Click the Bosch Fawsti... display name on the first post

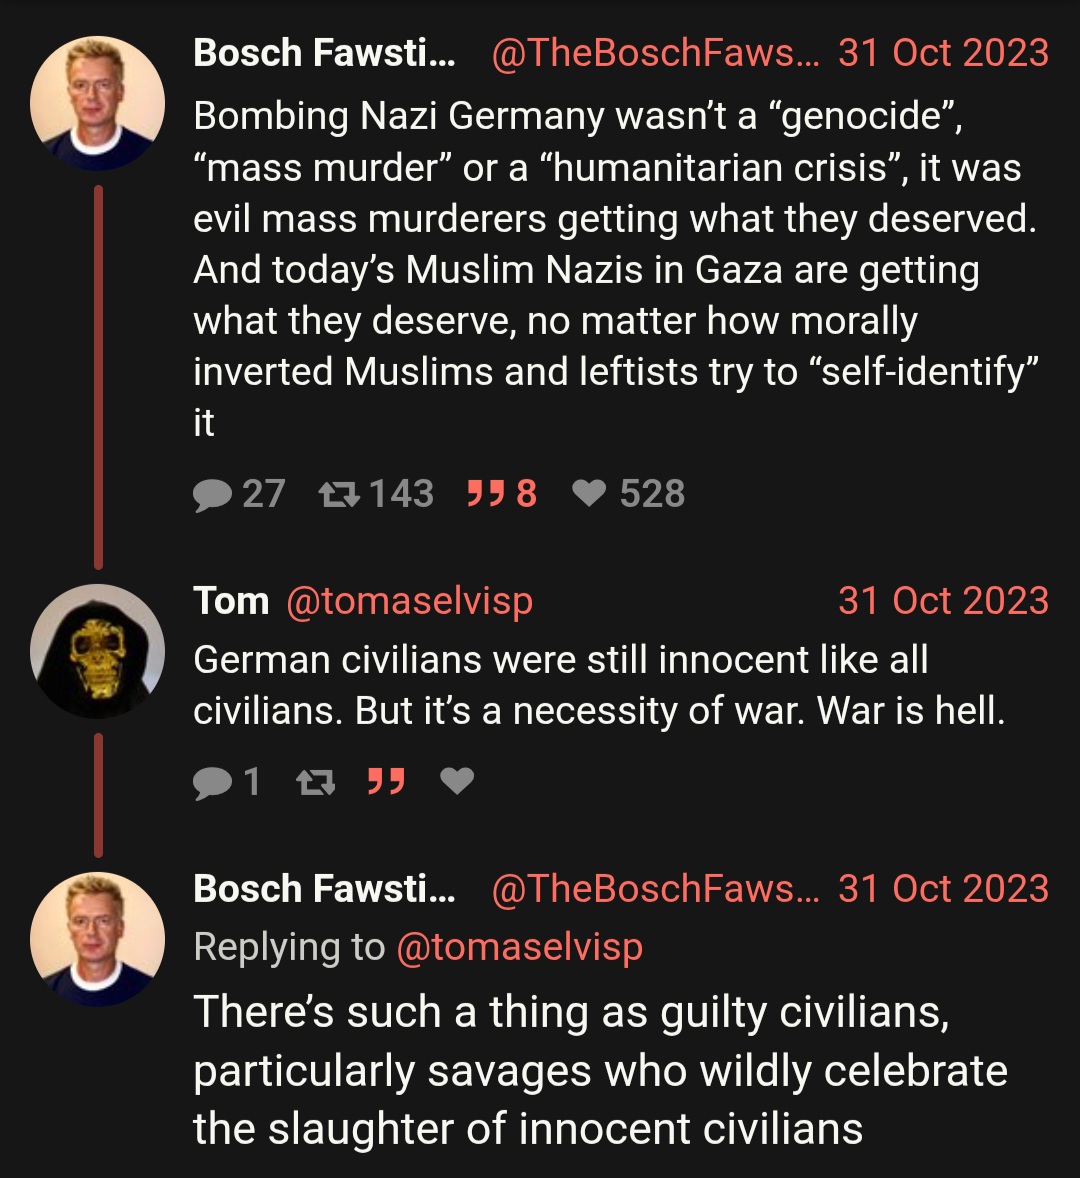pos(324,53)
